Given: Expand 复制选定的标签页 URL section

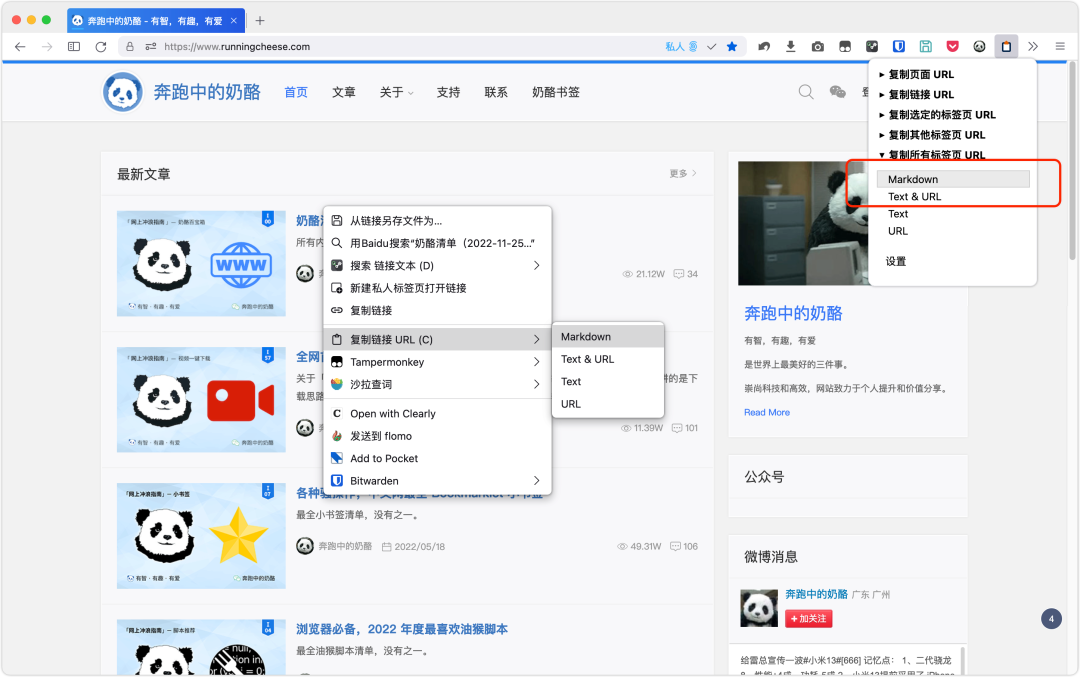Looking at the screenshot, I should [x=937, y=114].
